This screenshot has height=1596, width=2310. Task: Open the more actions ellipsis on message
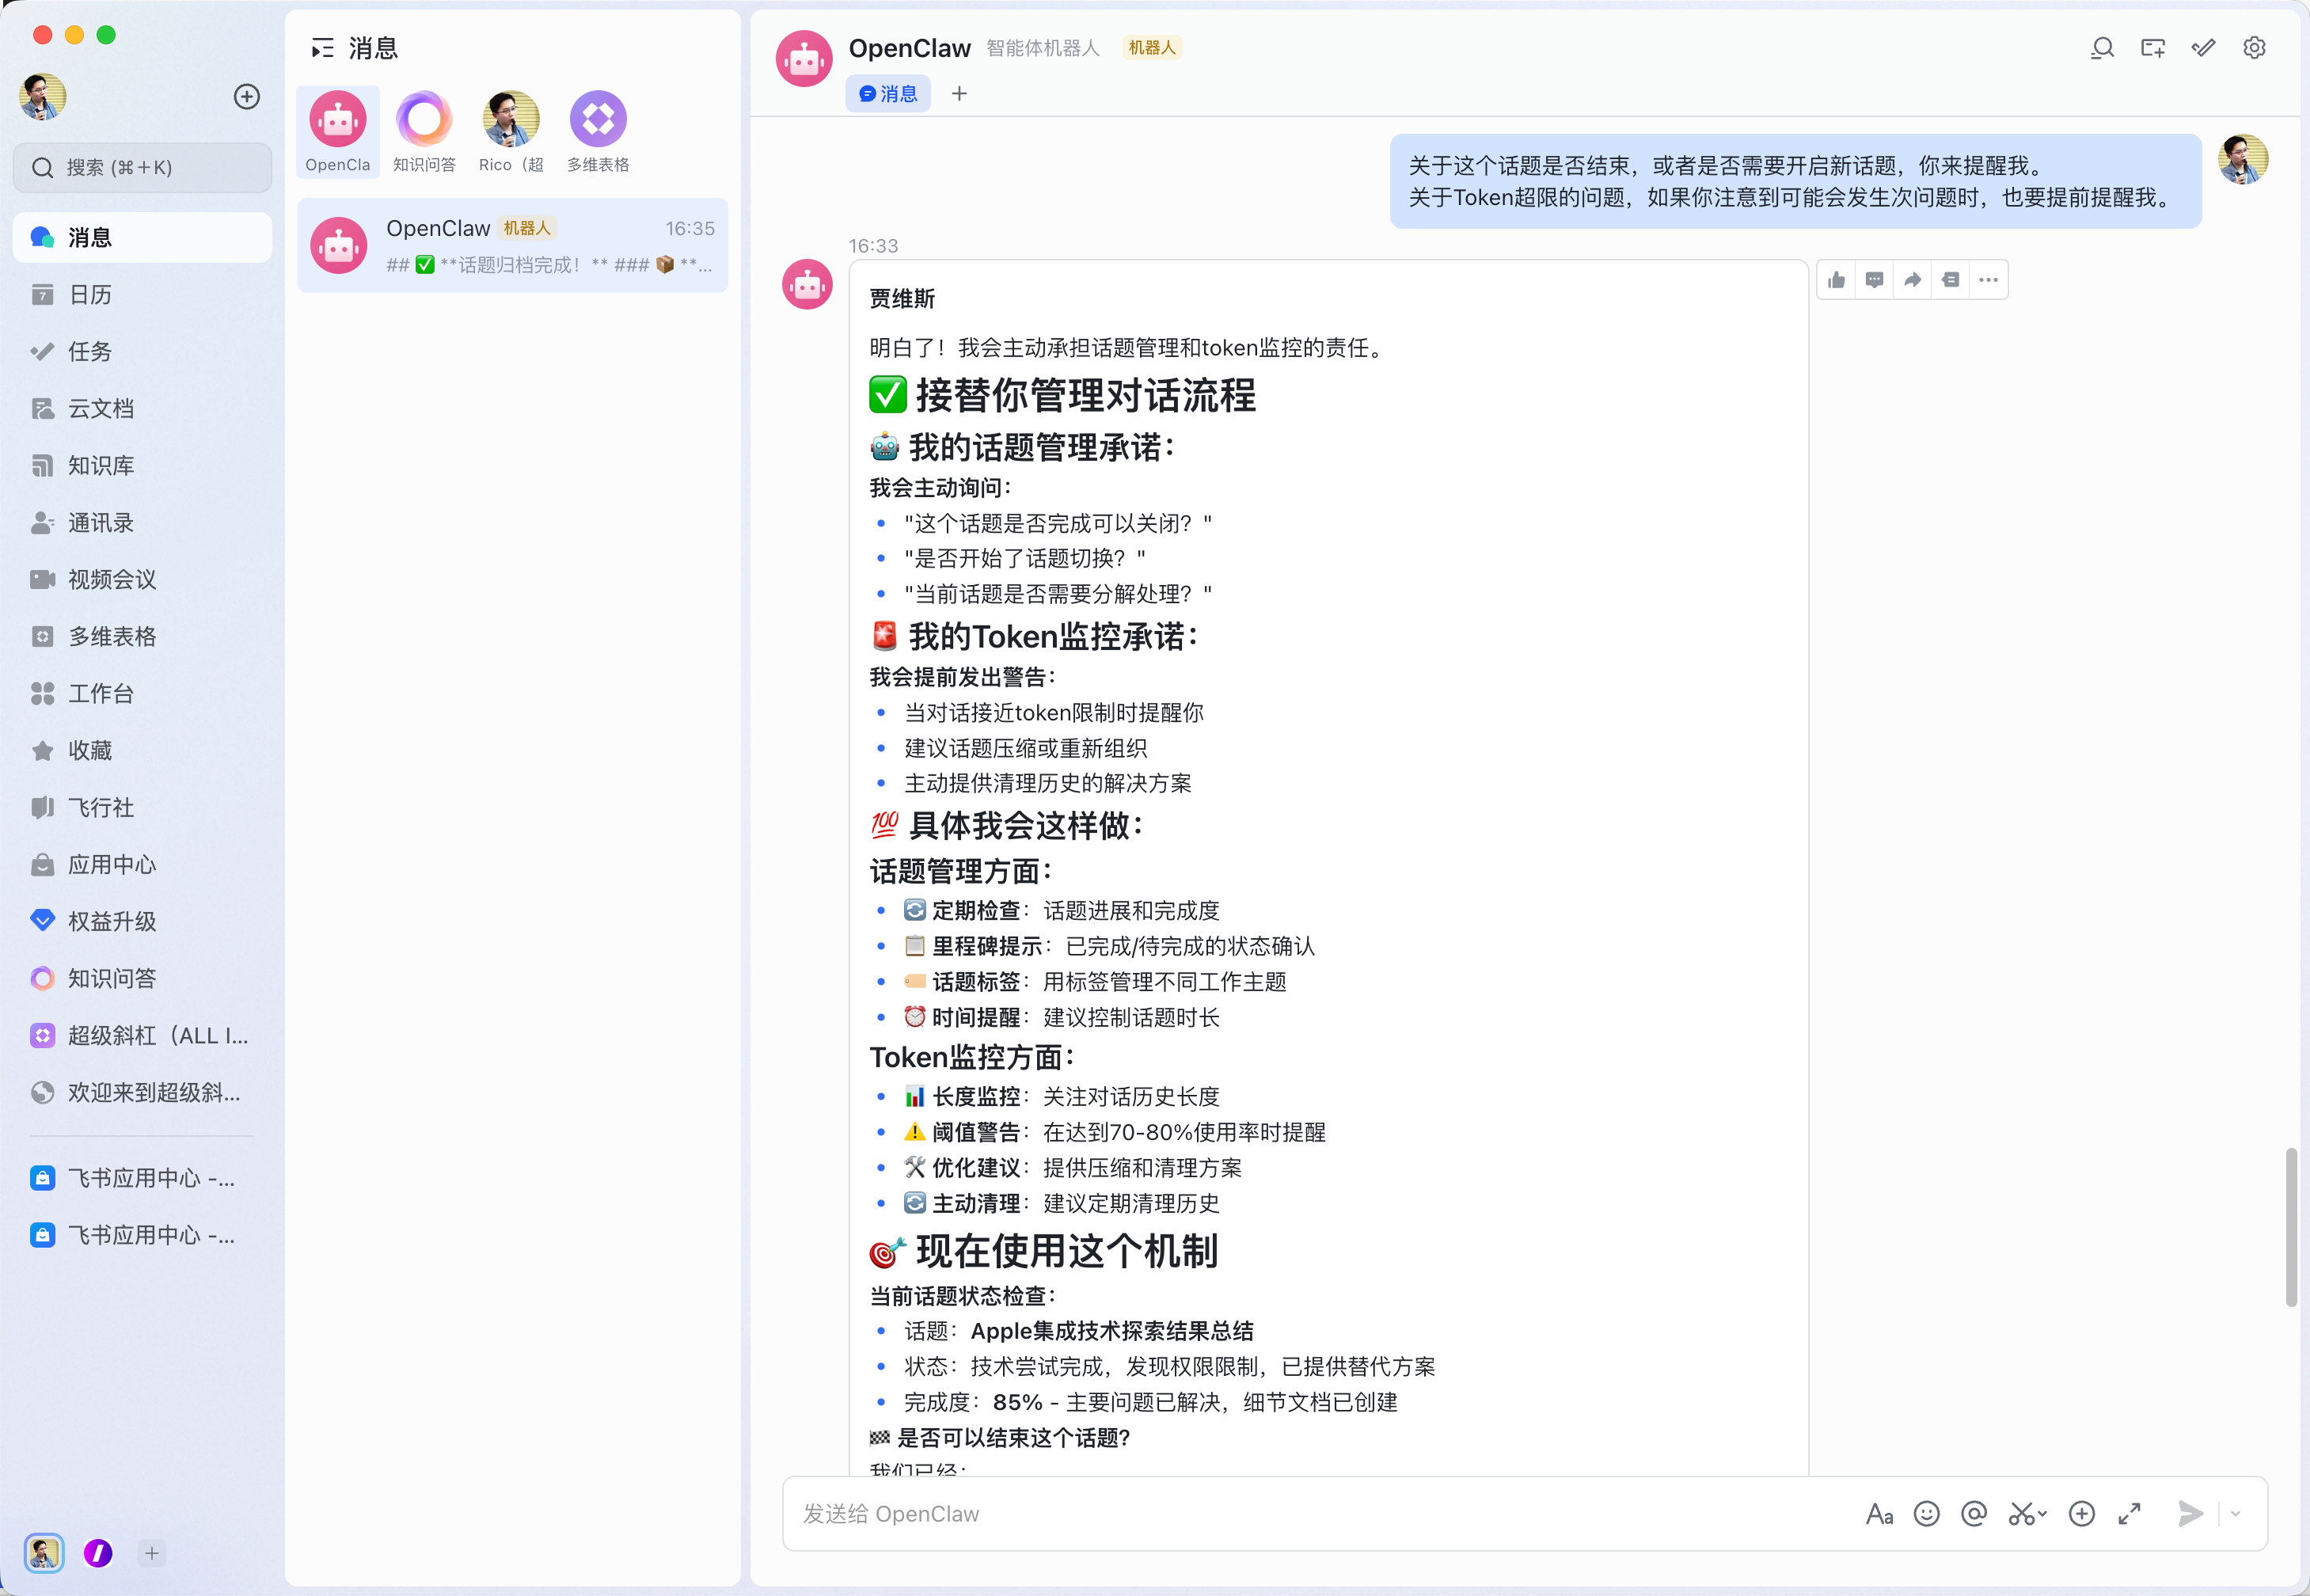point(1988,280)
